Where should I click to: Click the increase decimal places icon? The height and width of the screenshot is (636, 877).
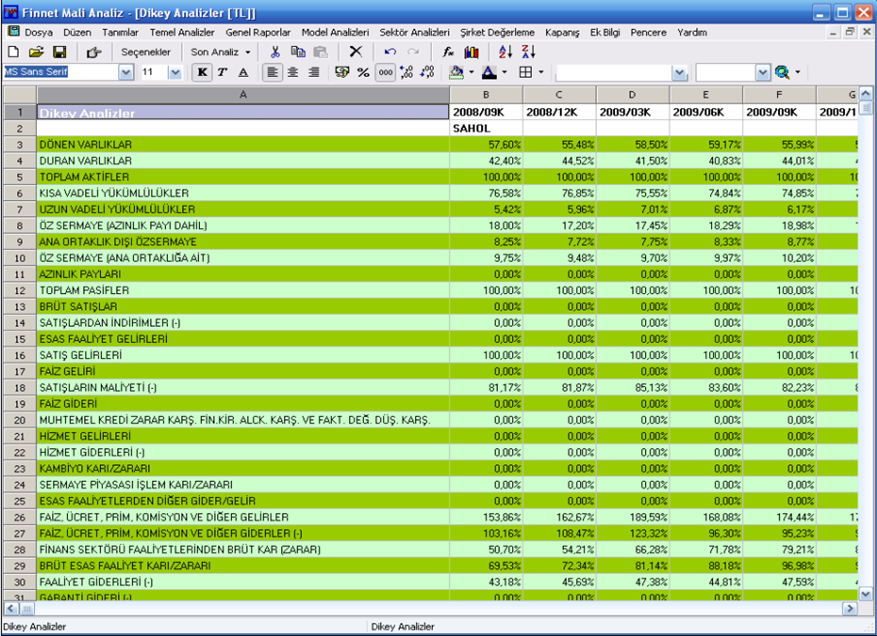407,72
